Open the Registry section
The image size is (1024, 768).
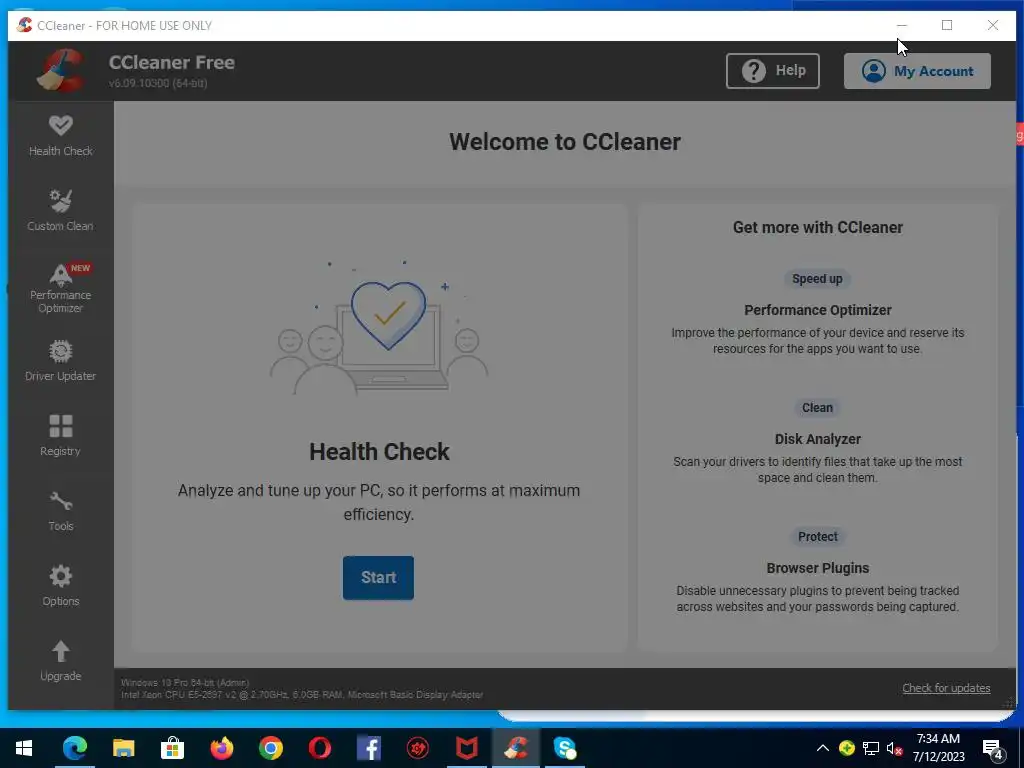click(61, 436)
